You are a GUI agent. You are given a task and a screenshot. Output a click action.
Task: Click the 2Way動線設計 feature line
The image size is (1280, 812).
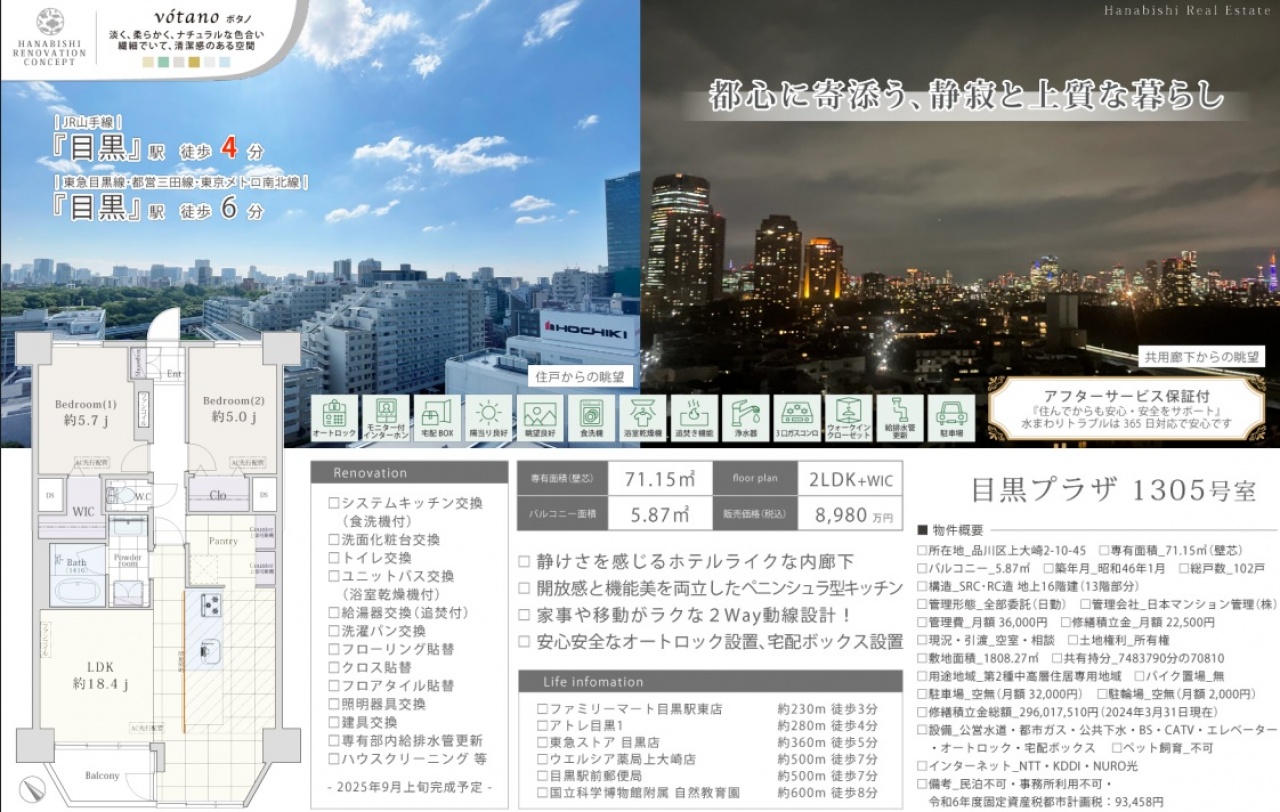684,615
